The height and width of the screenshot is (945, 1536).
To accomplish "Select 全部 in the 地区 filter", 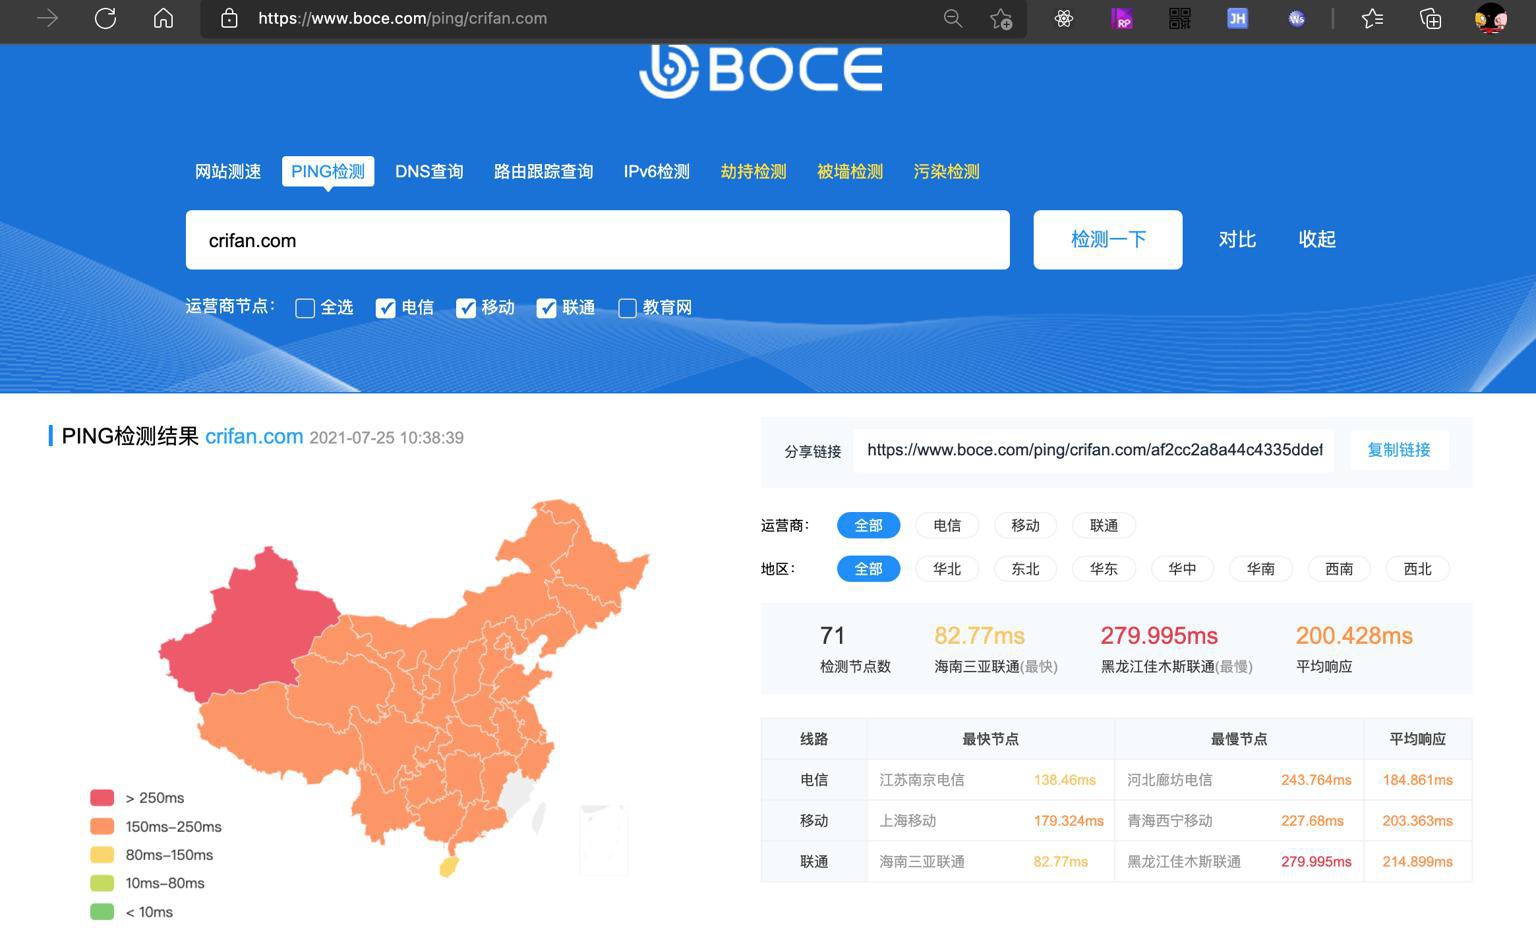I will coord(868,569).
